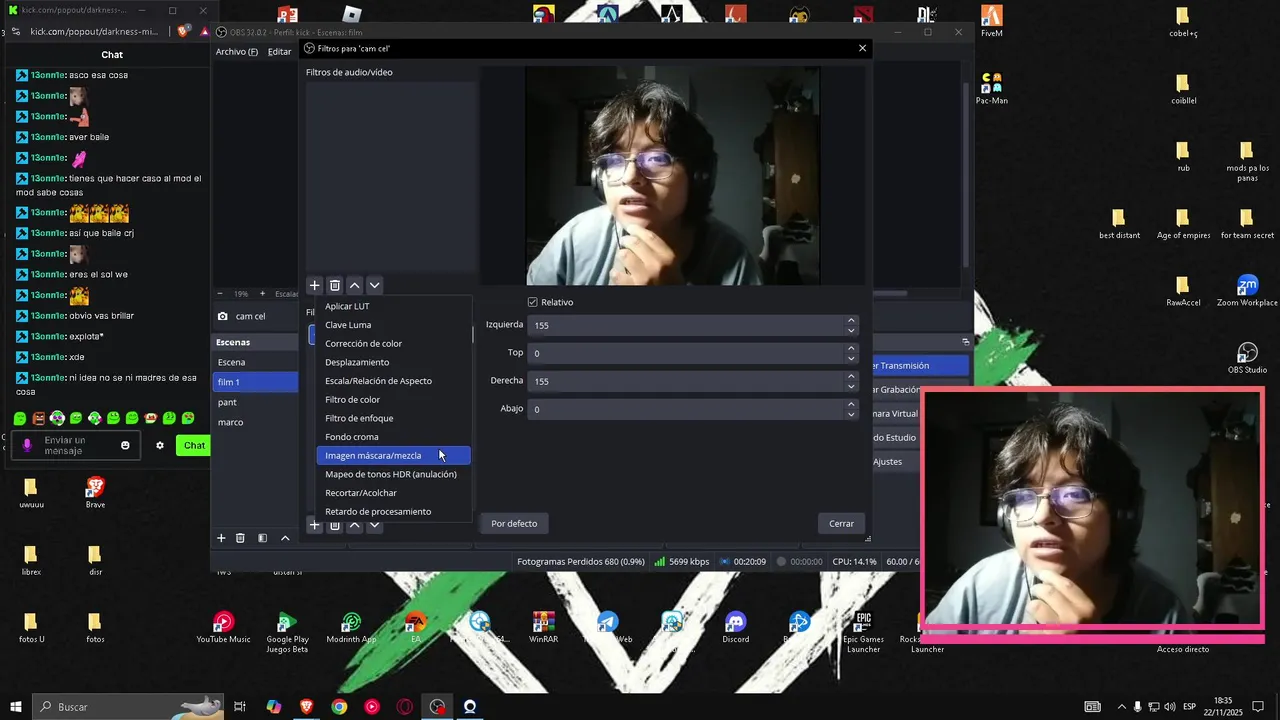Open the Age of empires desktop folder

[1183, 224]
